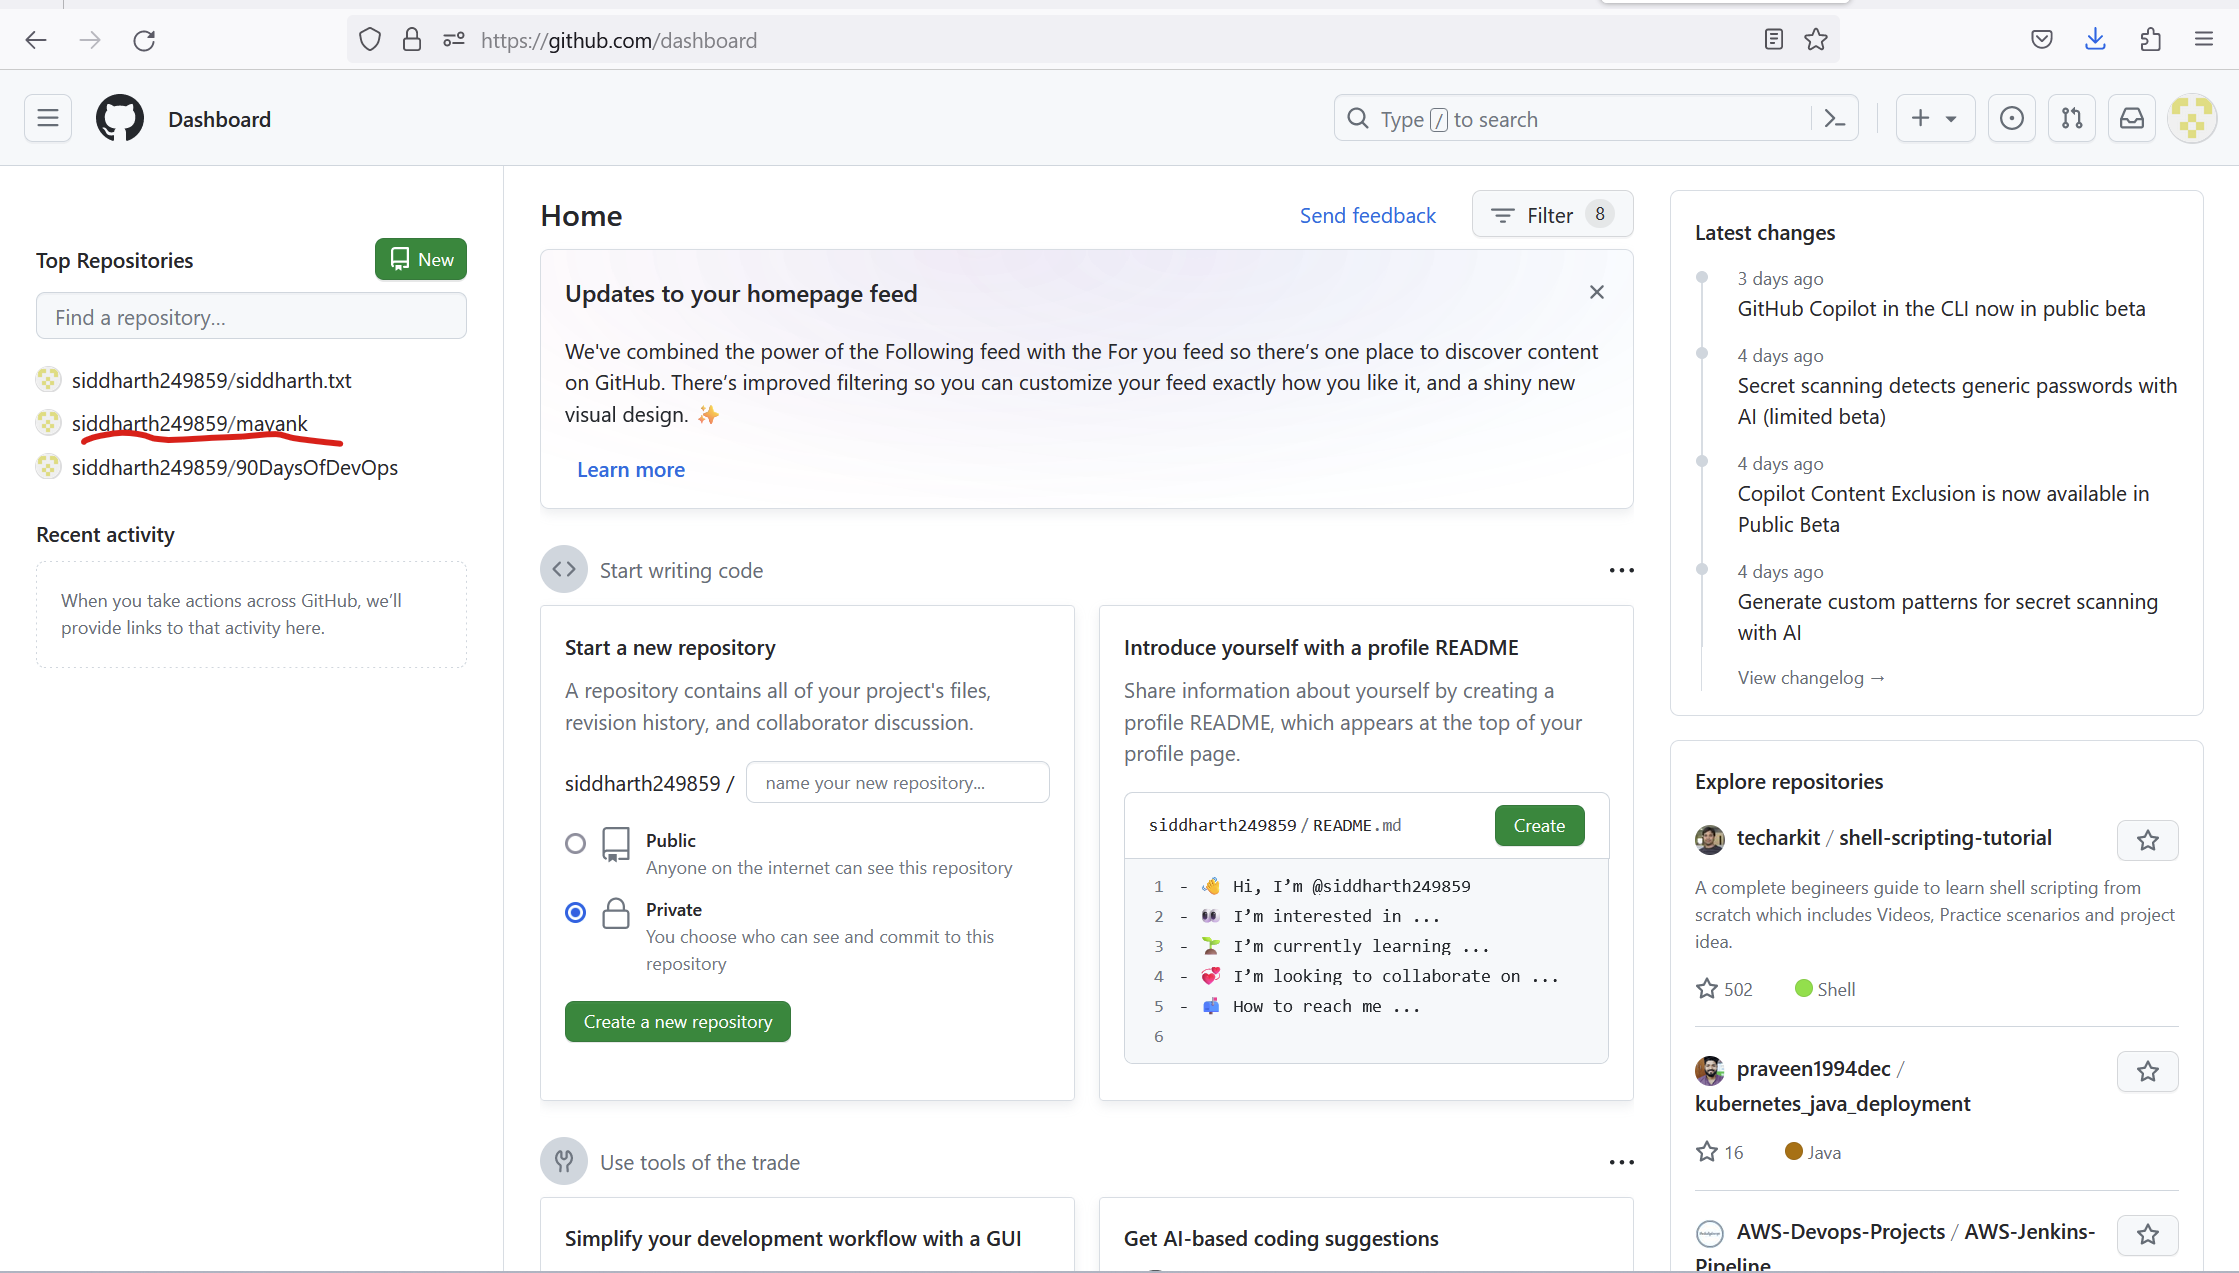The width and height of the screenshot is (2239, 1273).
Task: Open the siddharth249859/mayank repository
Action: tap(190, 423)
